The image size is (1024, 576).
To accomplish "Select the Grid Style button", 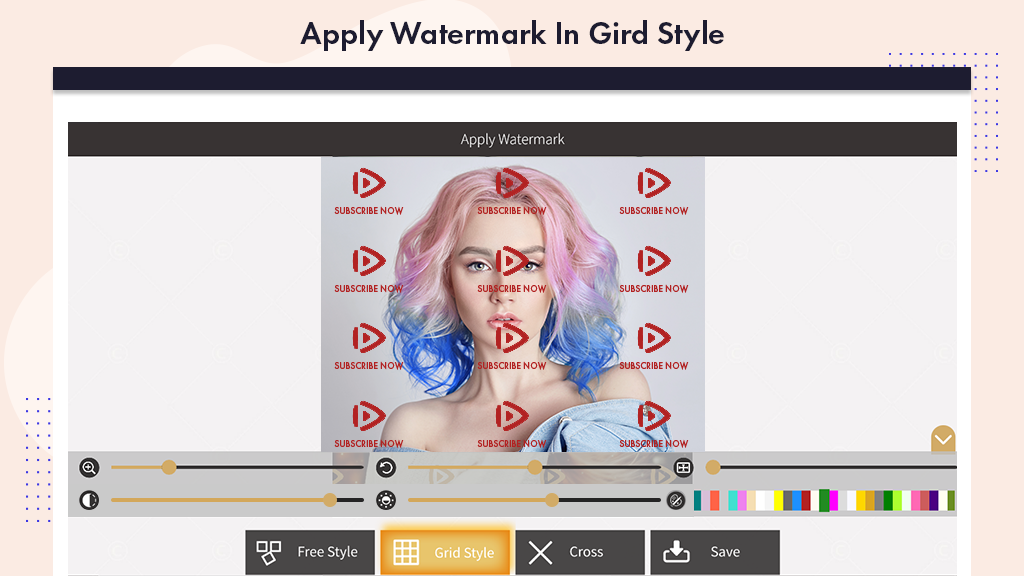I will click(445, 552).
